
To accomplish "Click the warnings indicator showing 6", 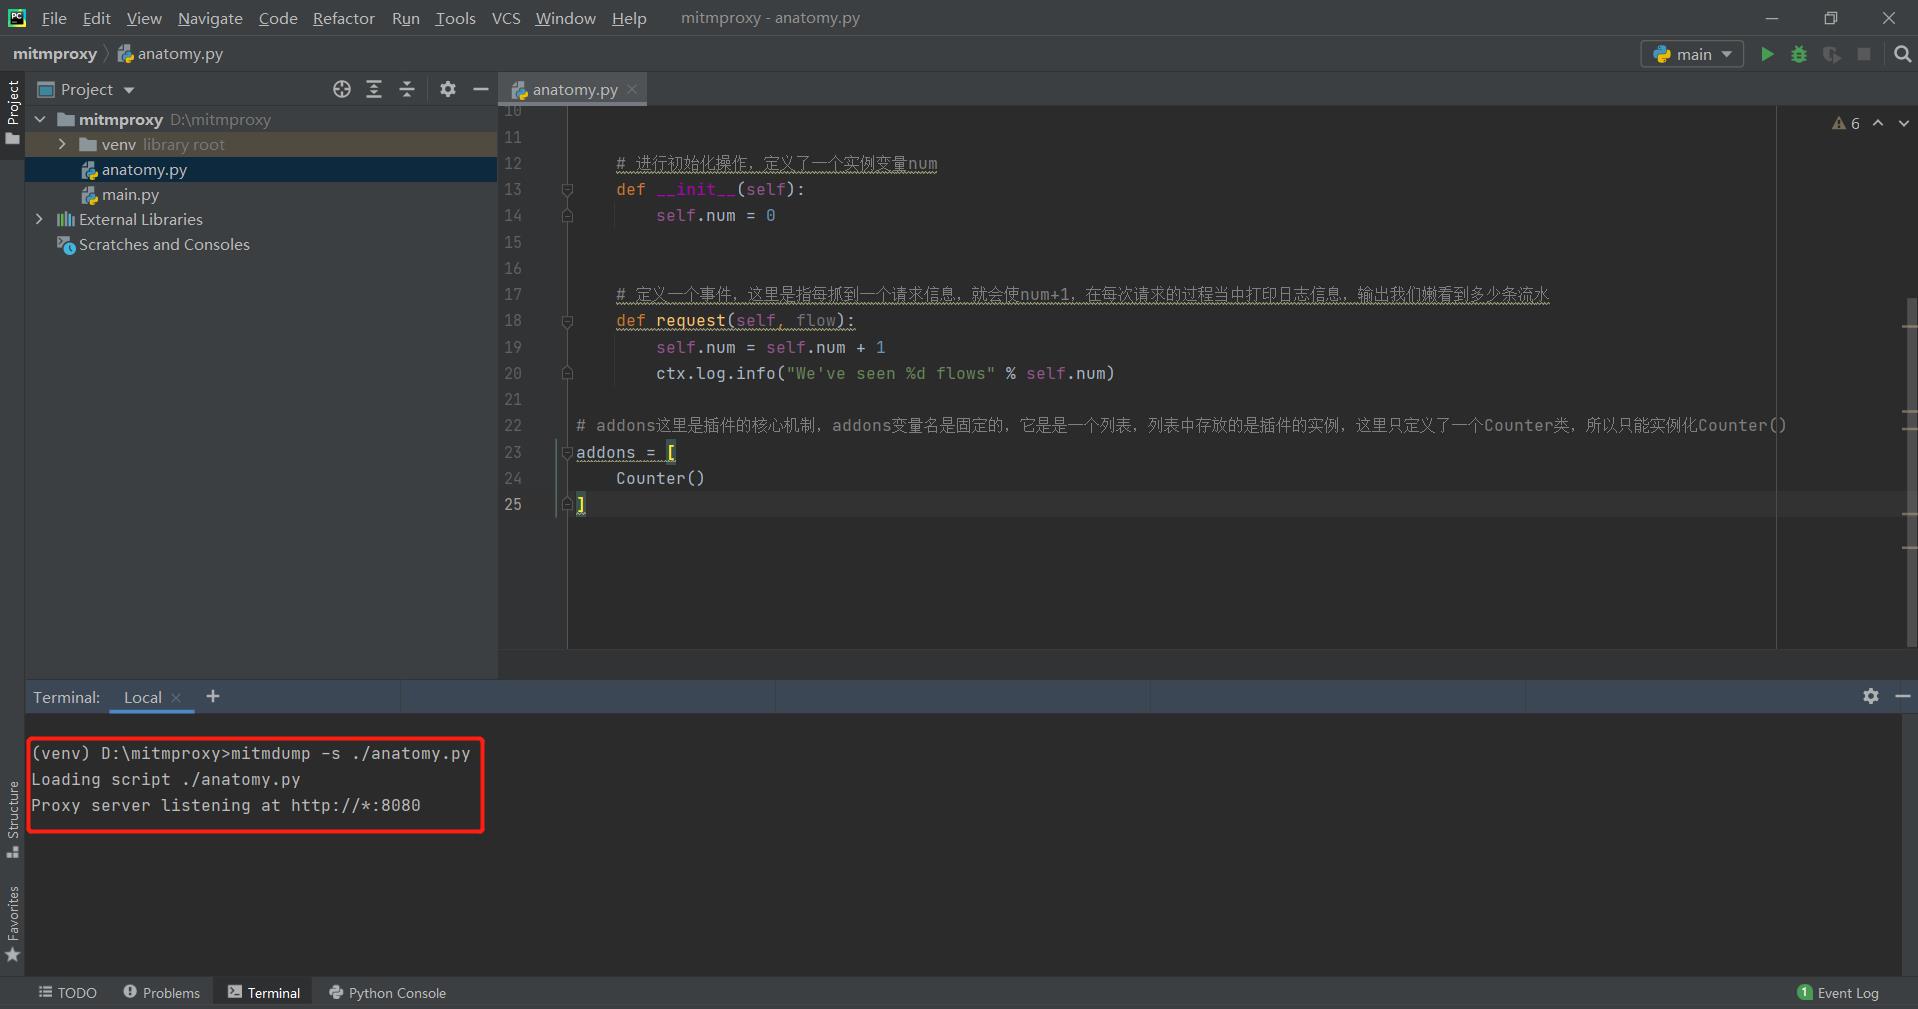I will click(x=1846, y=123).
